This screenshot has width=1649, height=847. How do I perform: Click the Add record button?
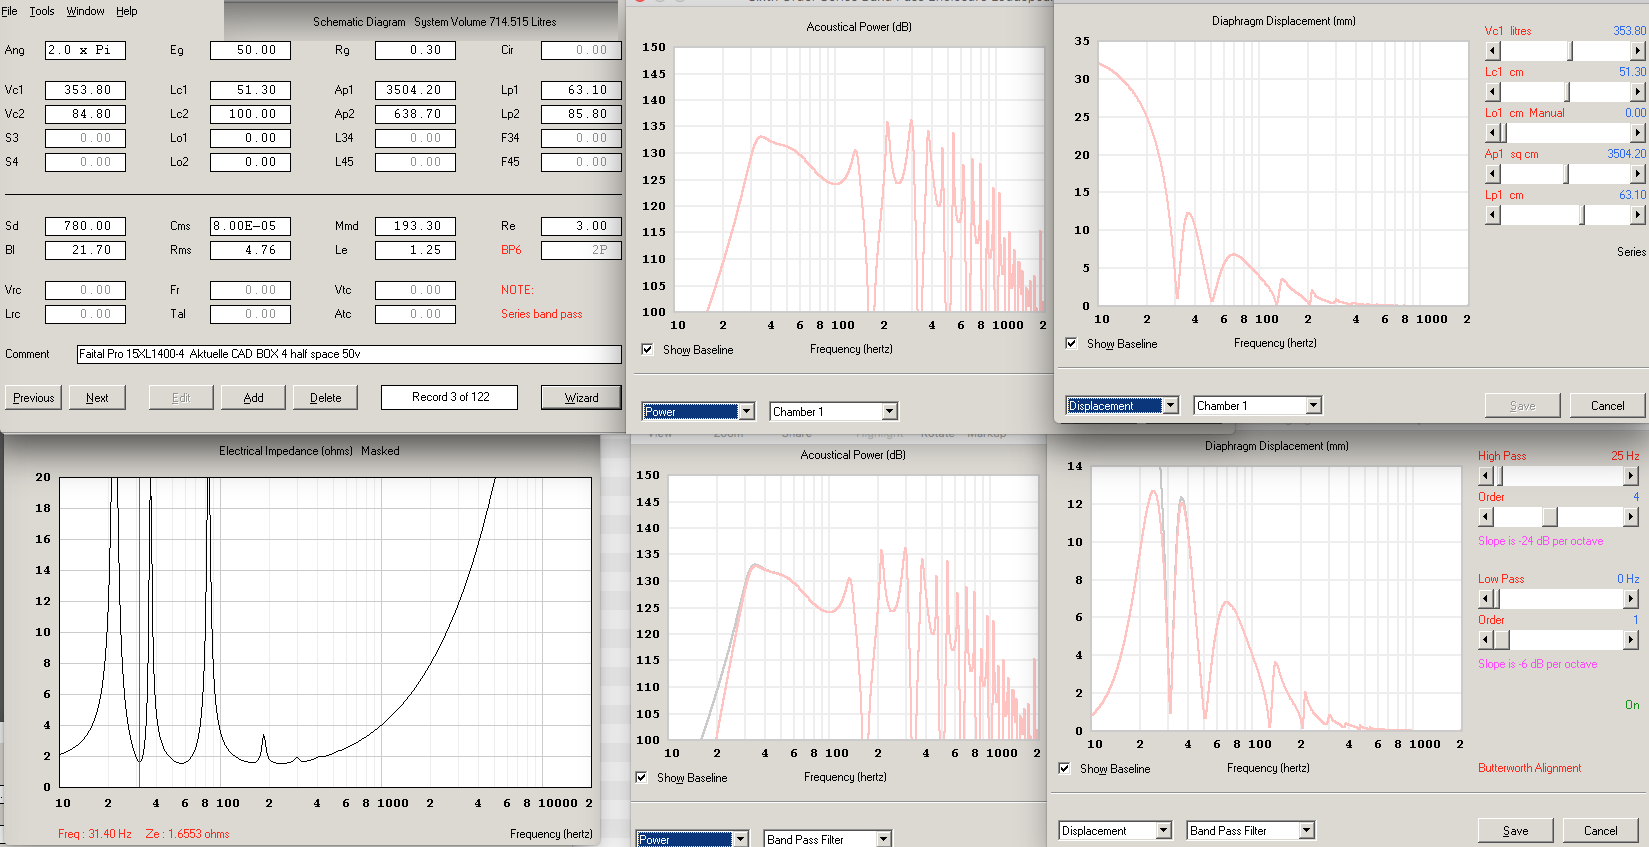click(x=254, y=397)
